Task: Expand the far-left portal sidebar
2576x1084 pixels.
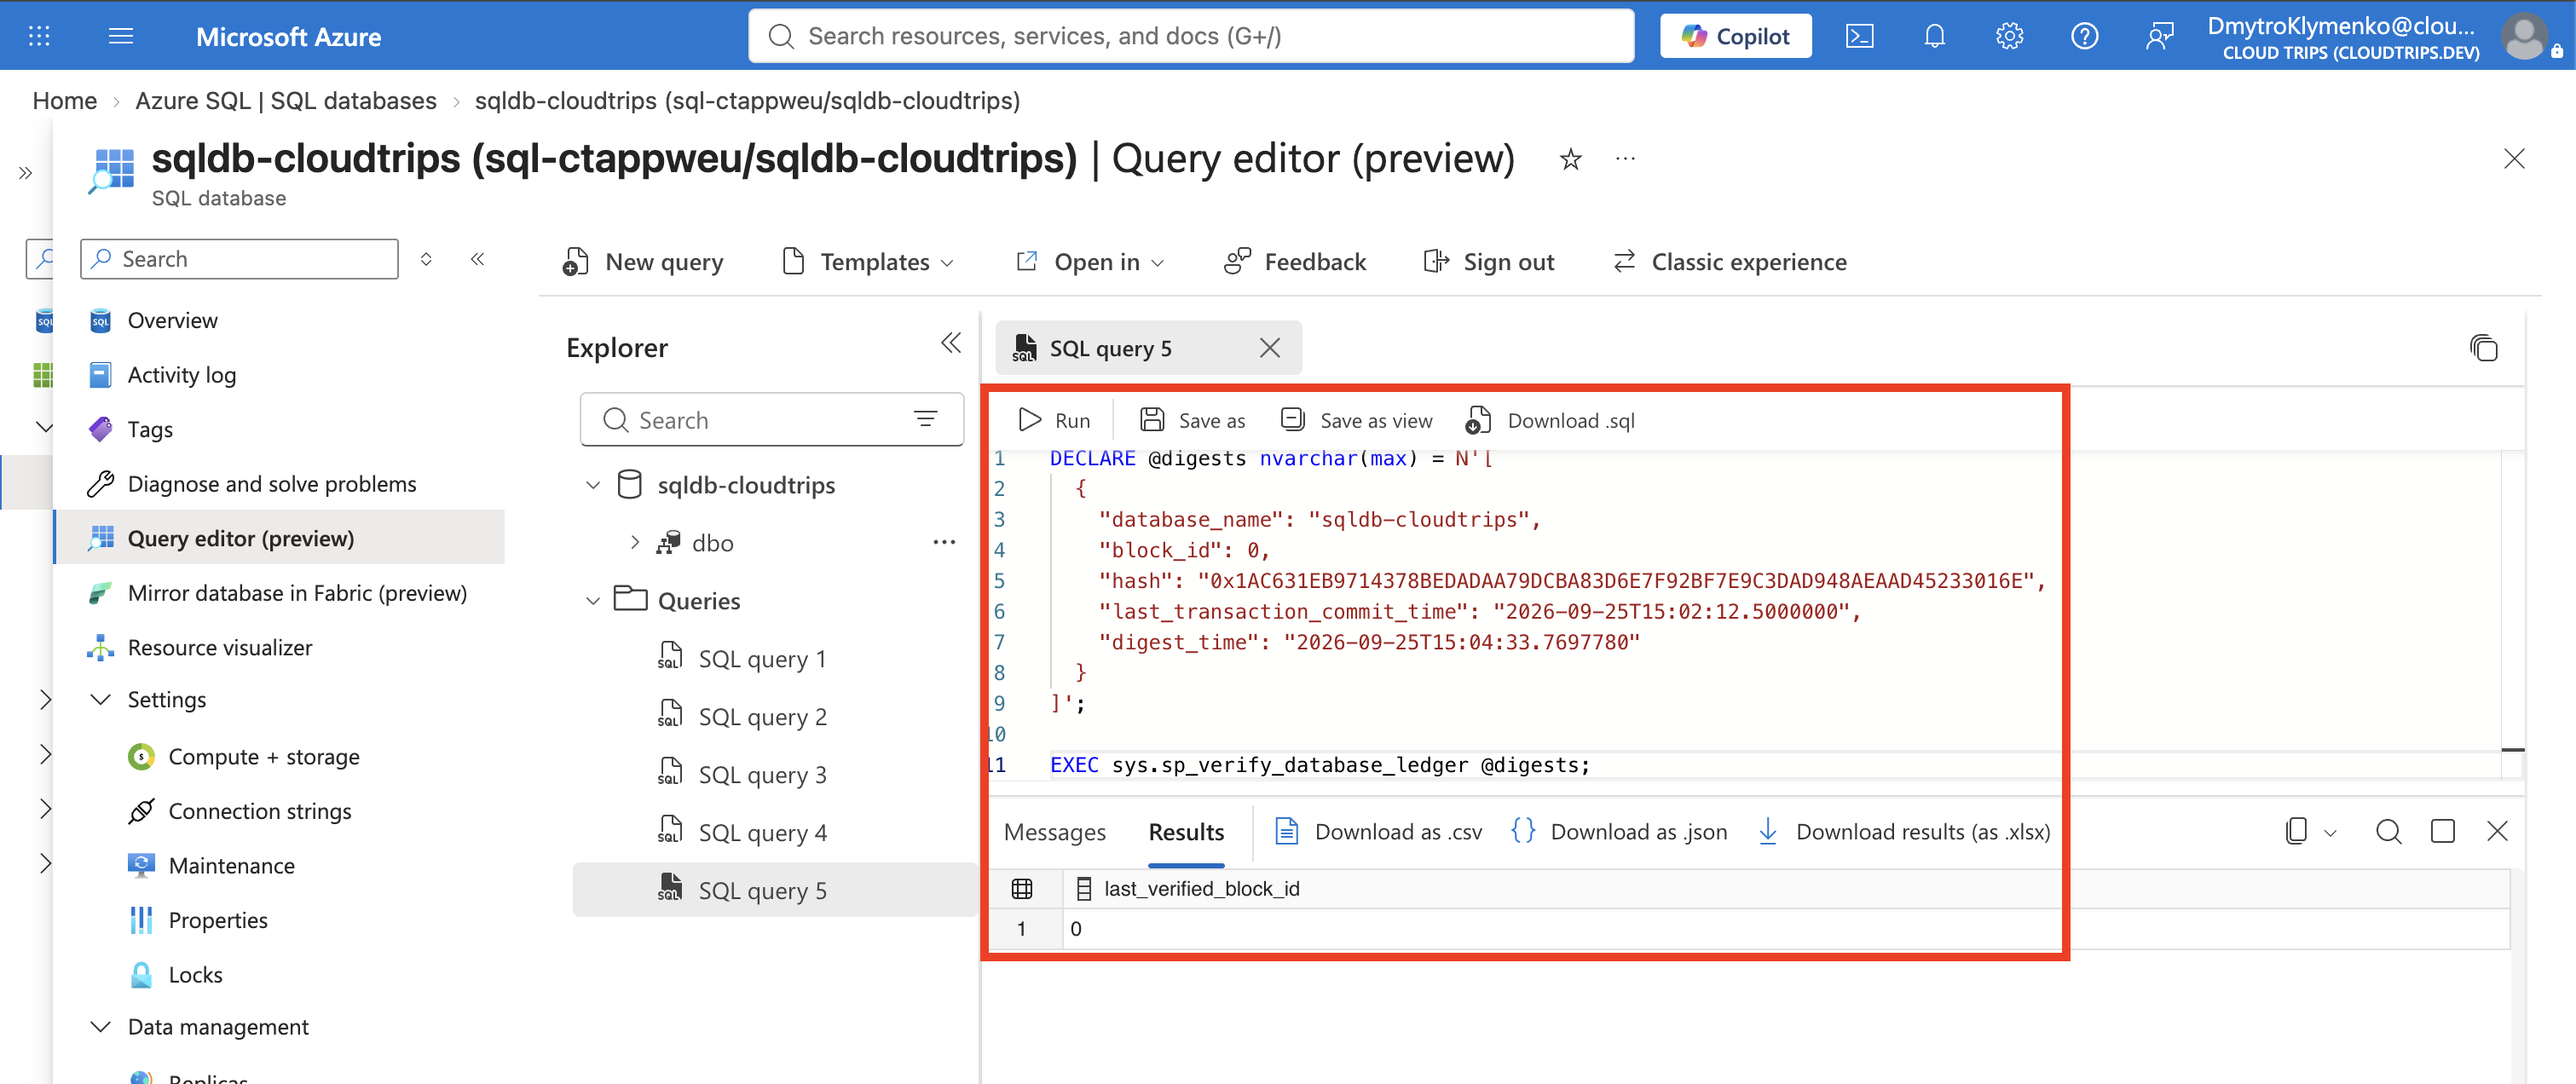Action: [26, 173]
